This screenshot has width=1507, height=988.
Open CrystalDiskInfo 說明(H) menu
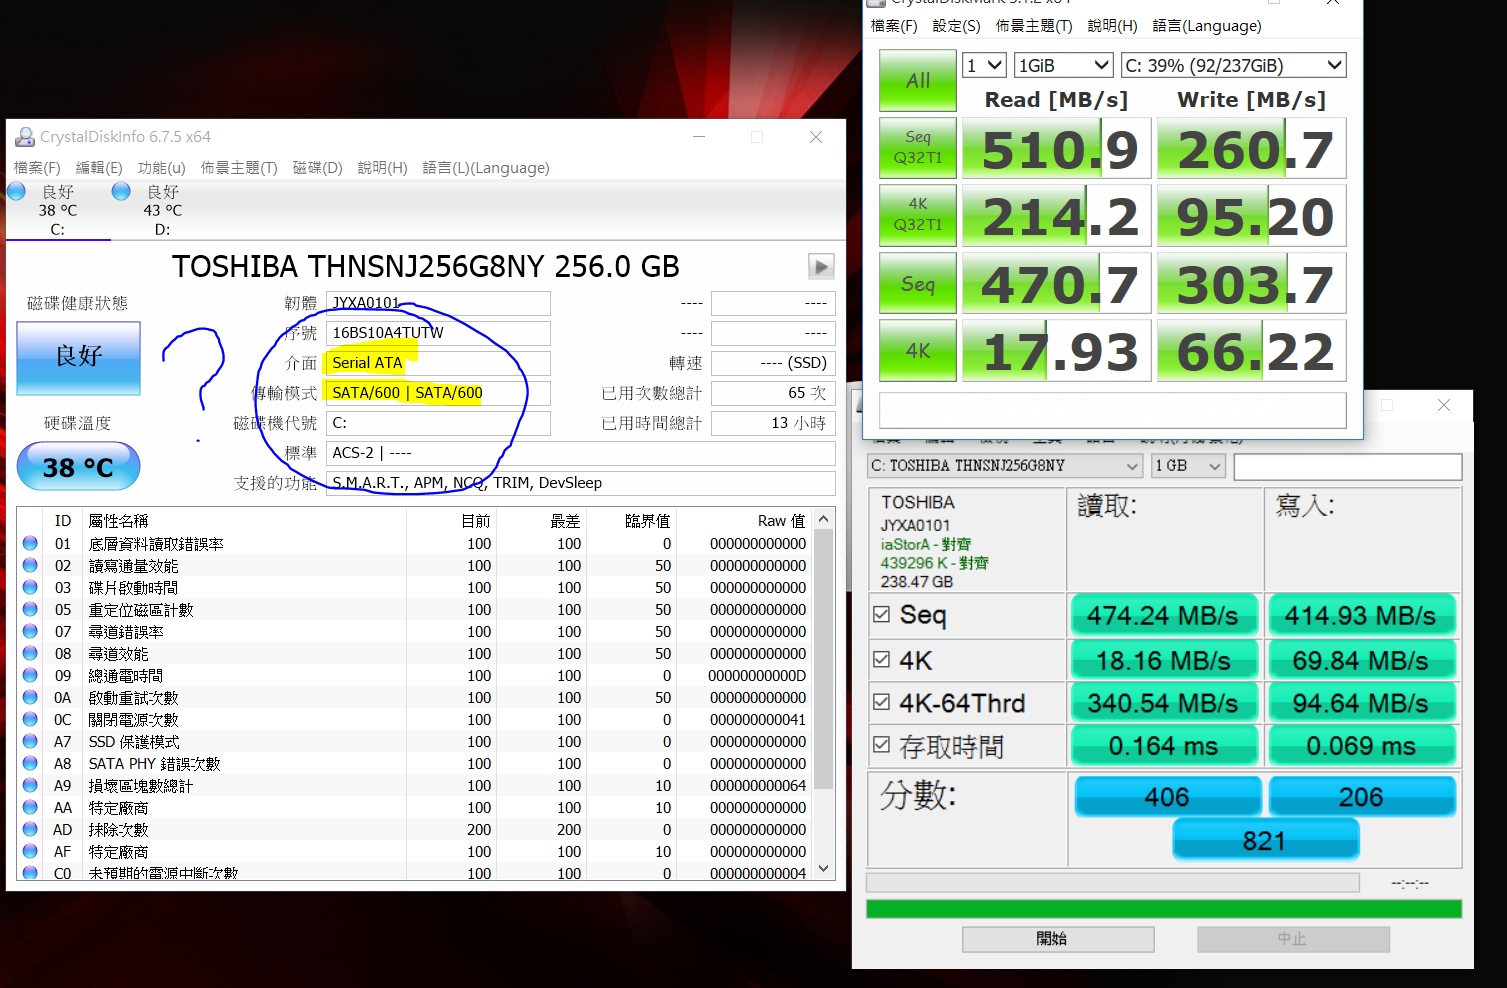382,168
